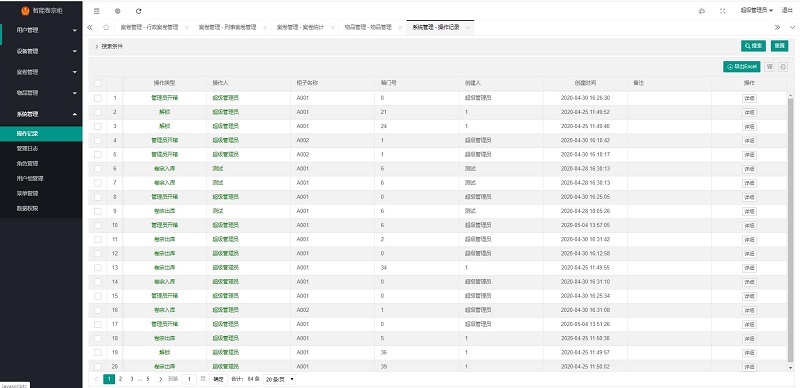The width and height of the screenshot is (800, 388).
Task: Click the app logo in sidebar header
Action: point(25,11)
